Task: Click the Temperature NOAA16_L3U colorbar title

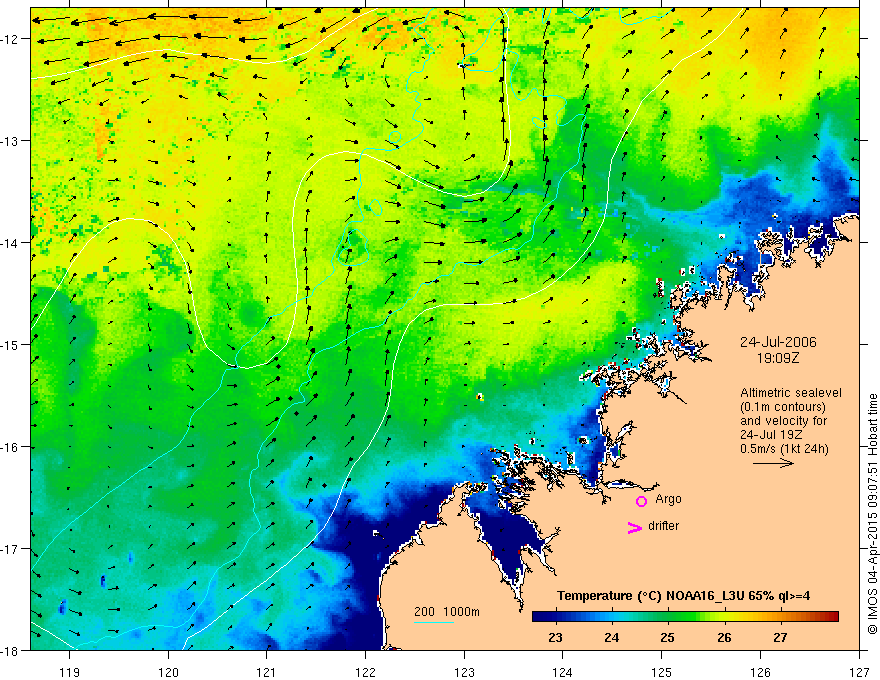Action: click(x=683, y=596)
